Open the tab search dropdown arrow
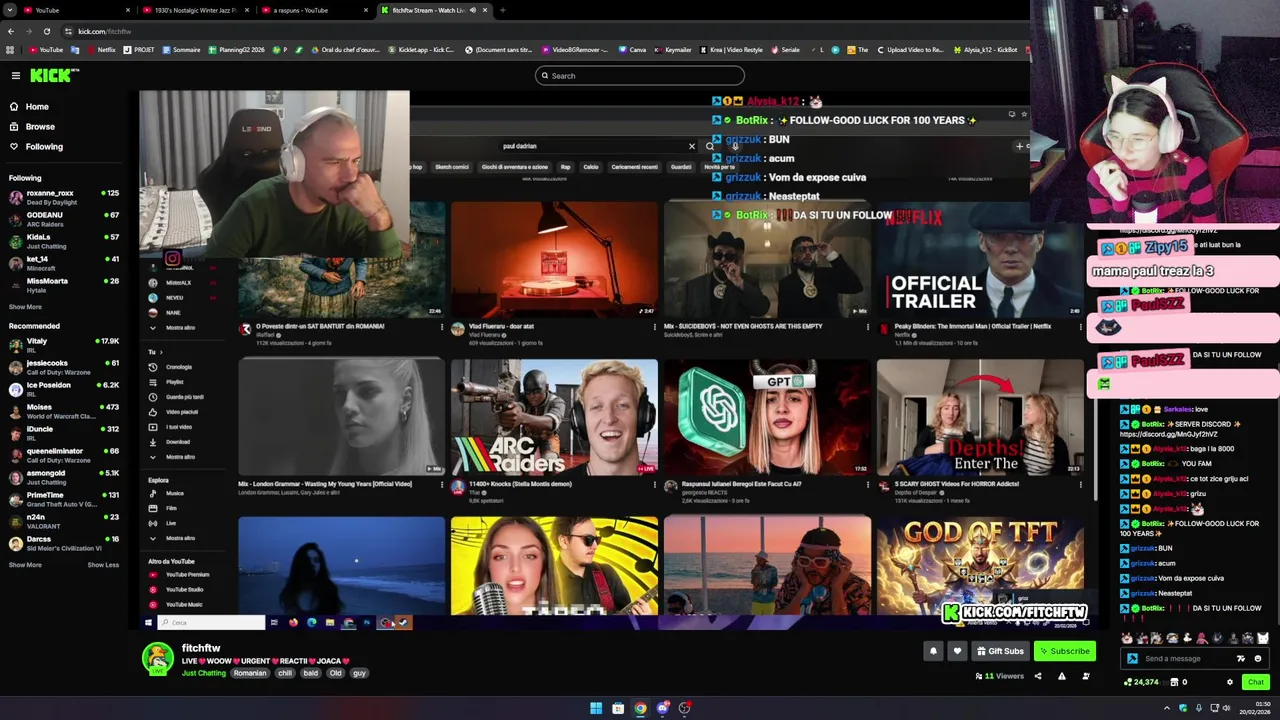This screenshot has height=720, width=1280. (x=9, y=10)
